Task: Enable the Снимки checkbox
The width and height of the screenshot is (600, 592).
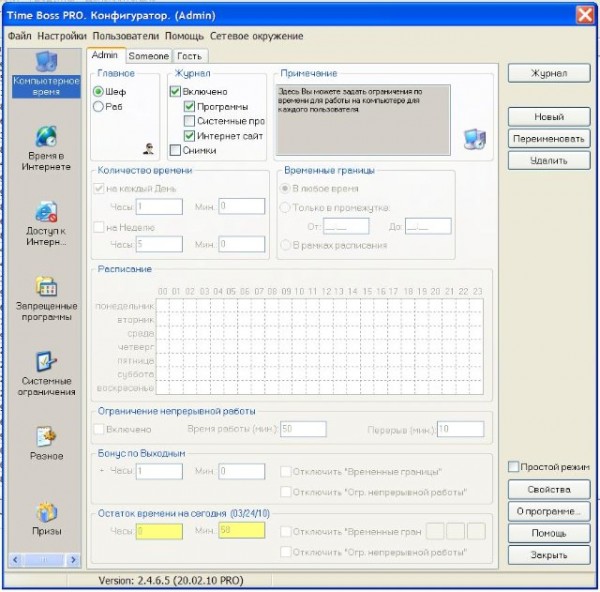Action: (x=175, y=150)
